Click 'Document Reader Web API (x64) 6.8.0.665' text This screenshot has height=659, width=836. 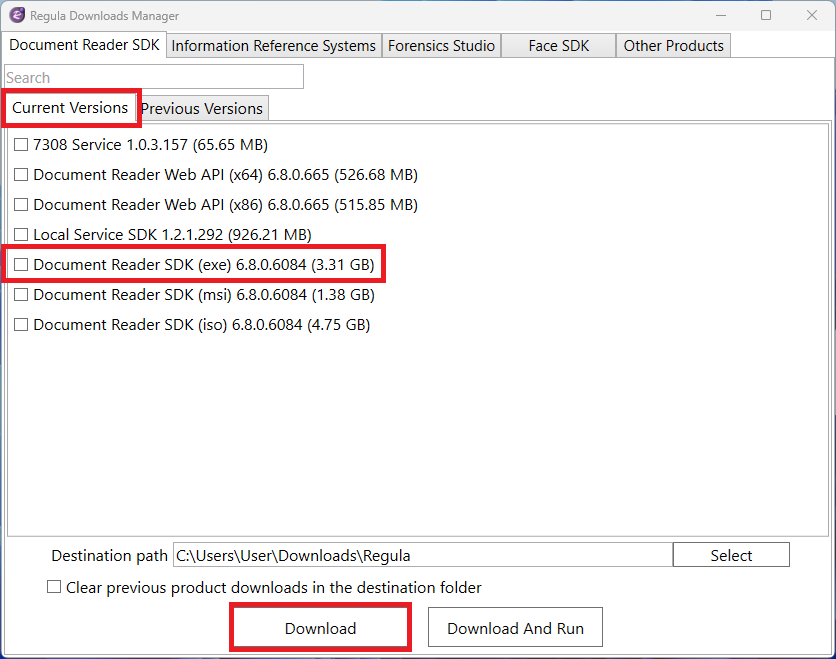tap(181, 174)
